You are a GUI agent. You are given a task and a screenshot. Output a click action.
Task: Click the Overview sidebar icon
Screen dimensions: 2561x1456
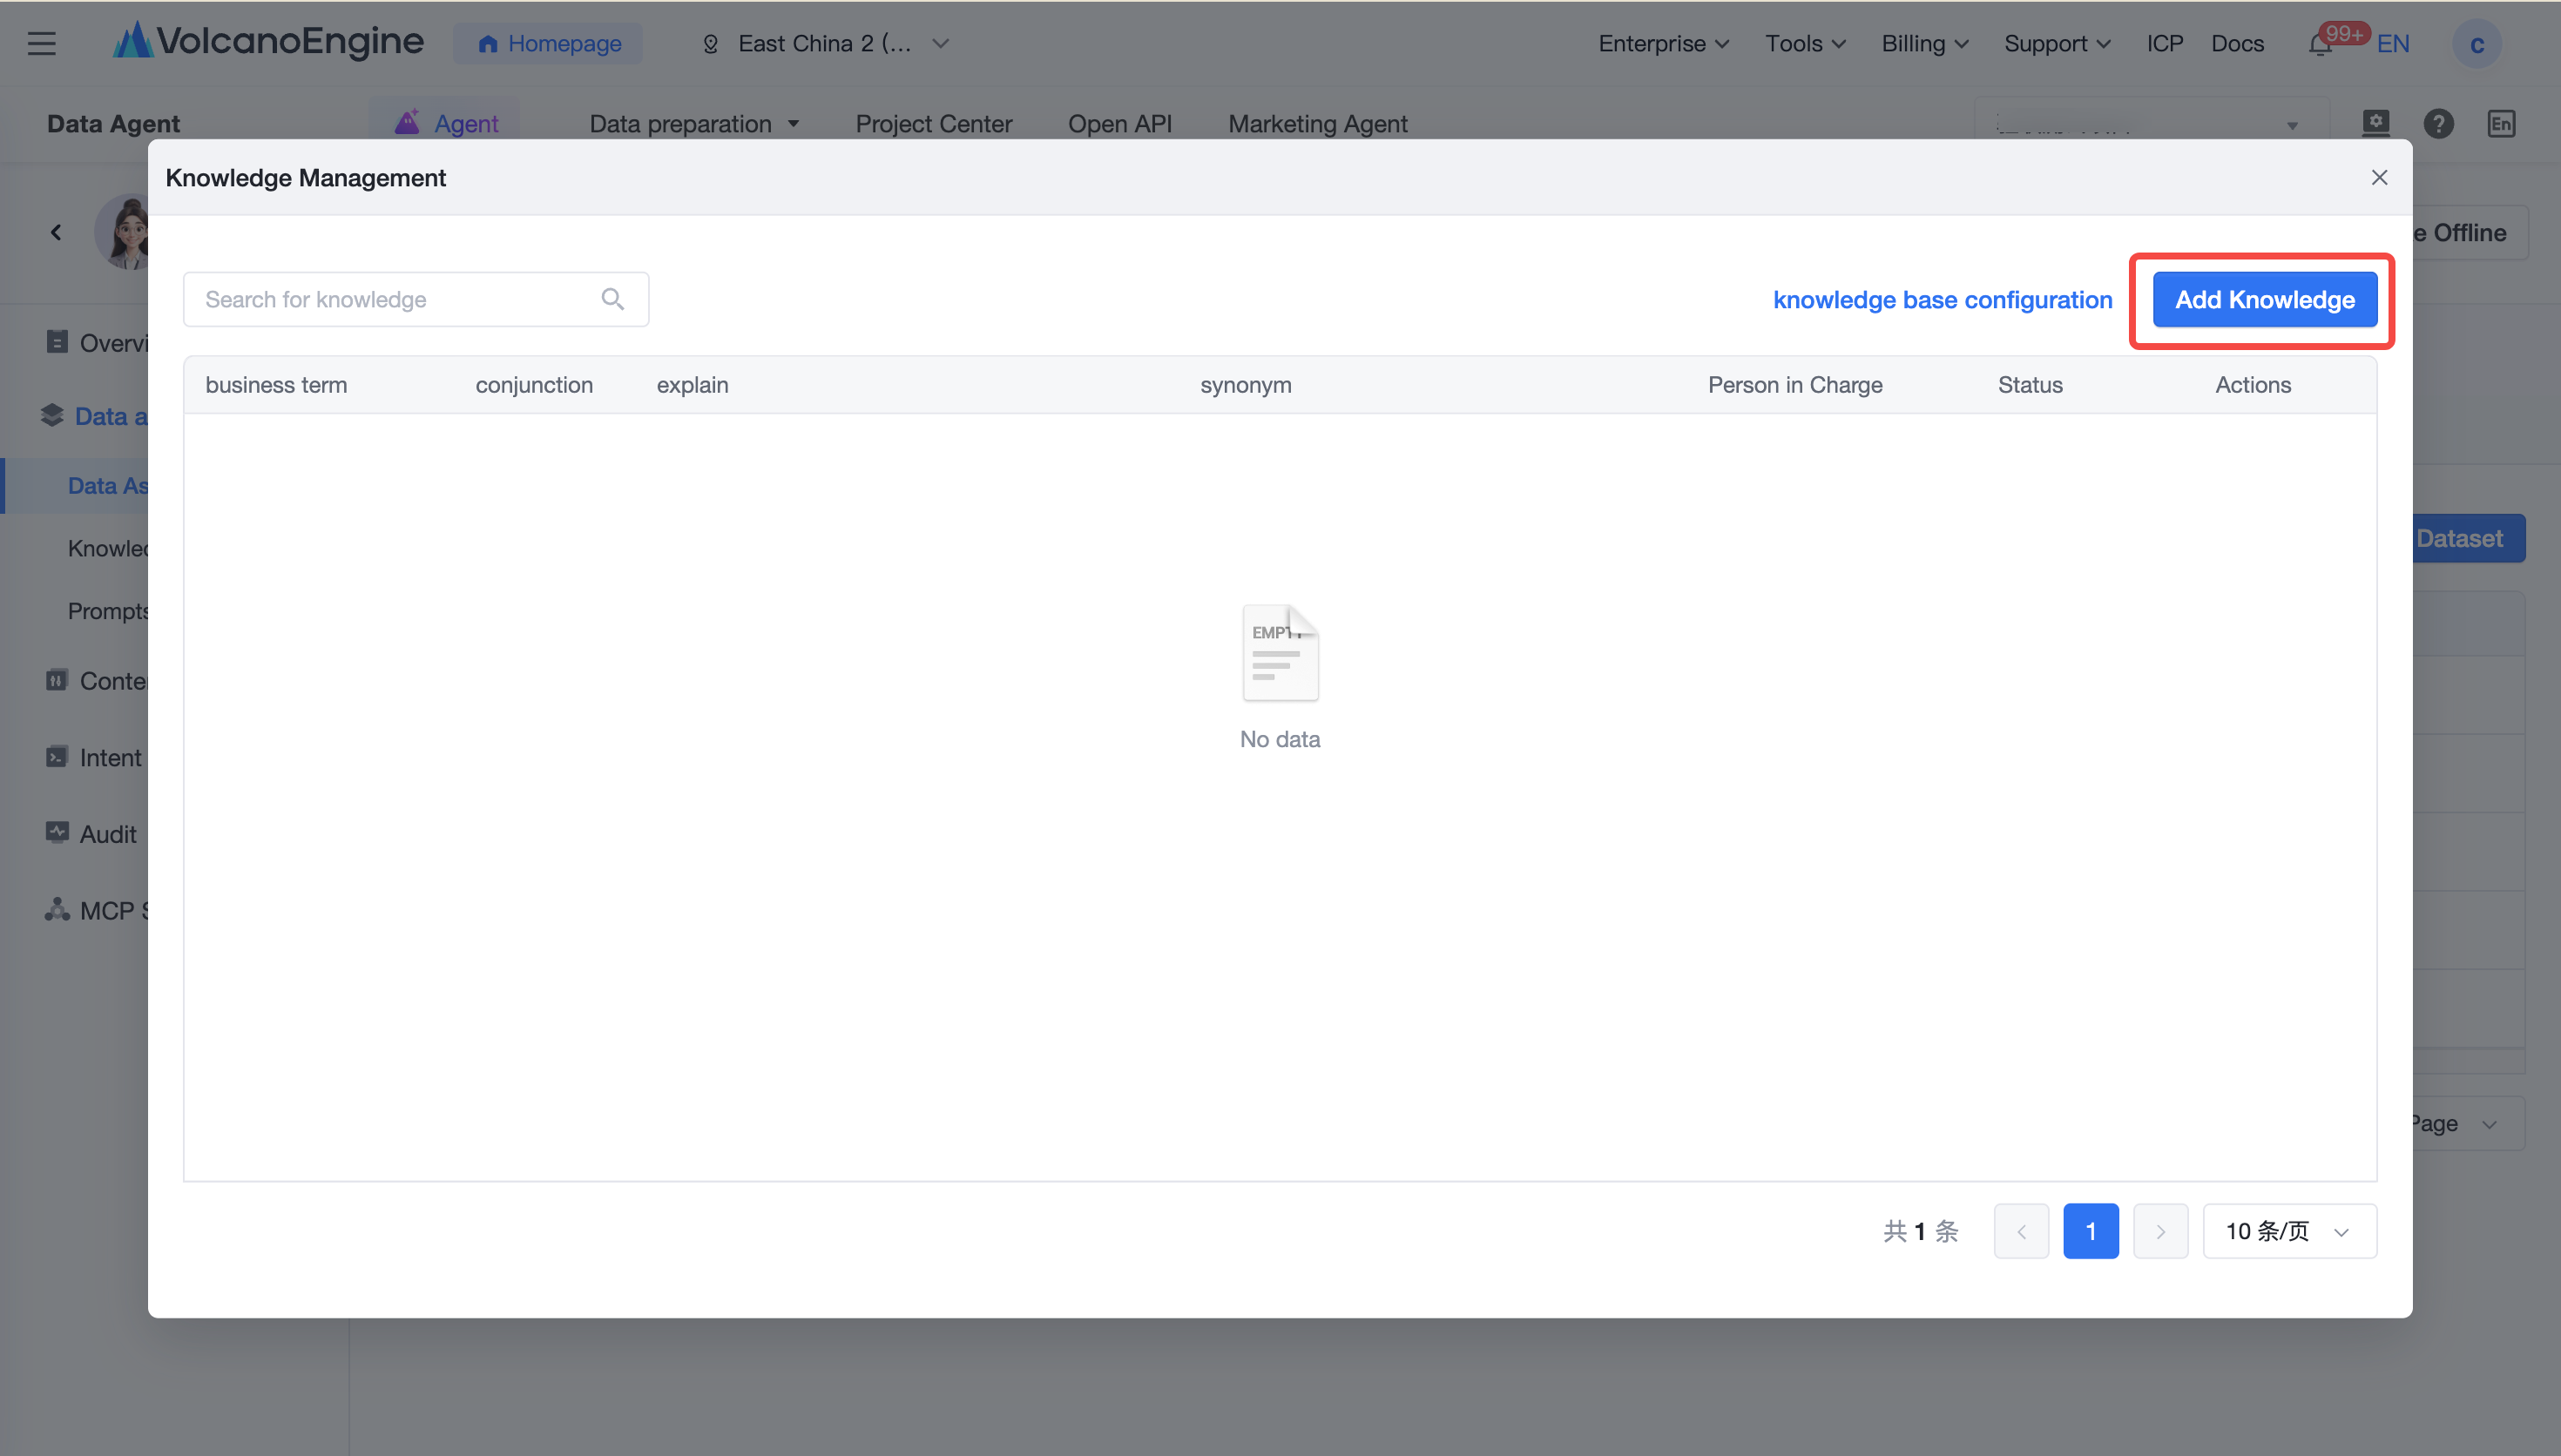click(x=57, y=342)
